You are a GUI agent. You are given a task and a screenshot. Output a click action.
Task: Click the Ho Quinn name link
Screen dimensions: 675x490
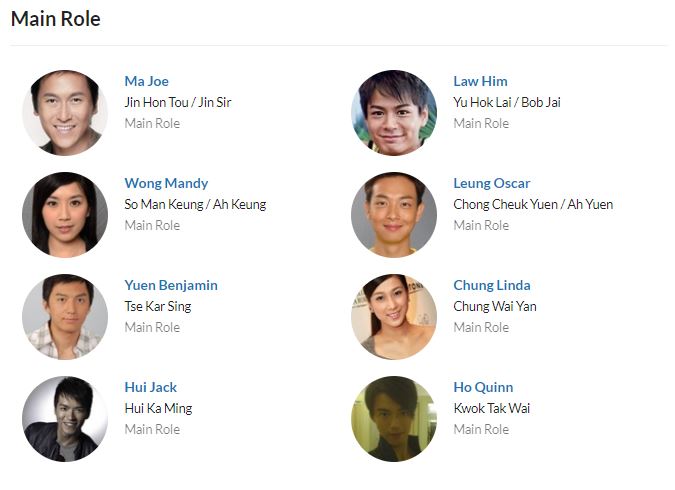point(483,387)
